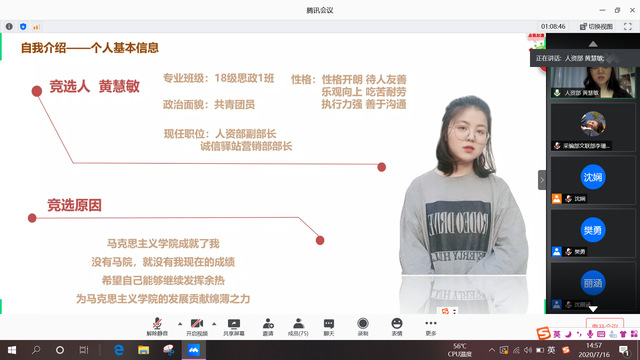Expand video options arrow beside camera
Image resolution: width=640 pixels, height=360 pixels.
214,324
